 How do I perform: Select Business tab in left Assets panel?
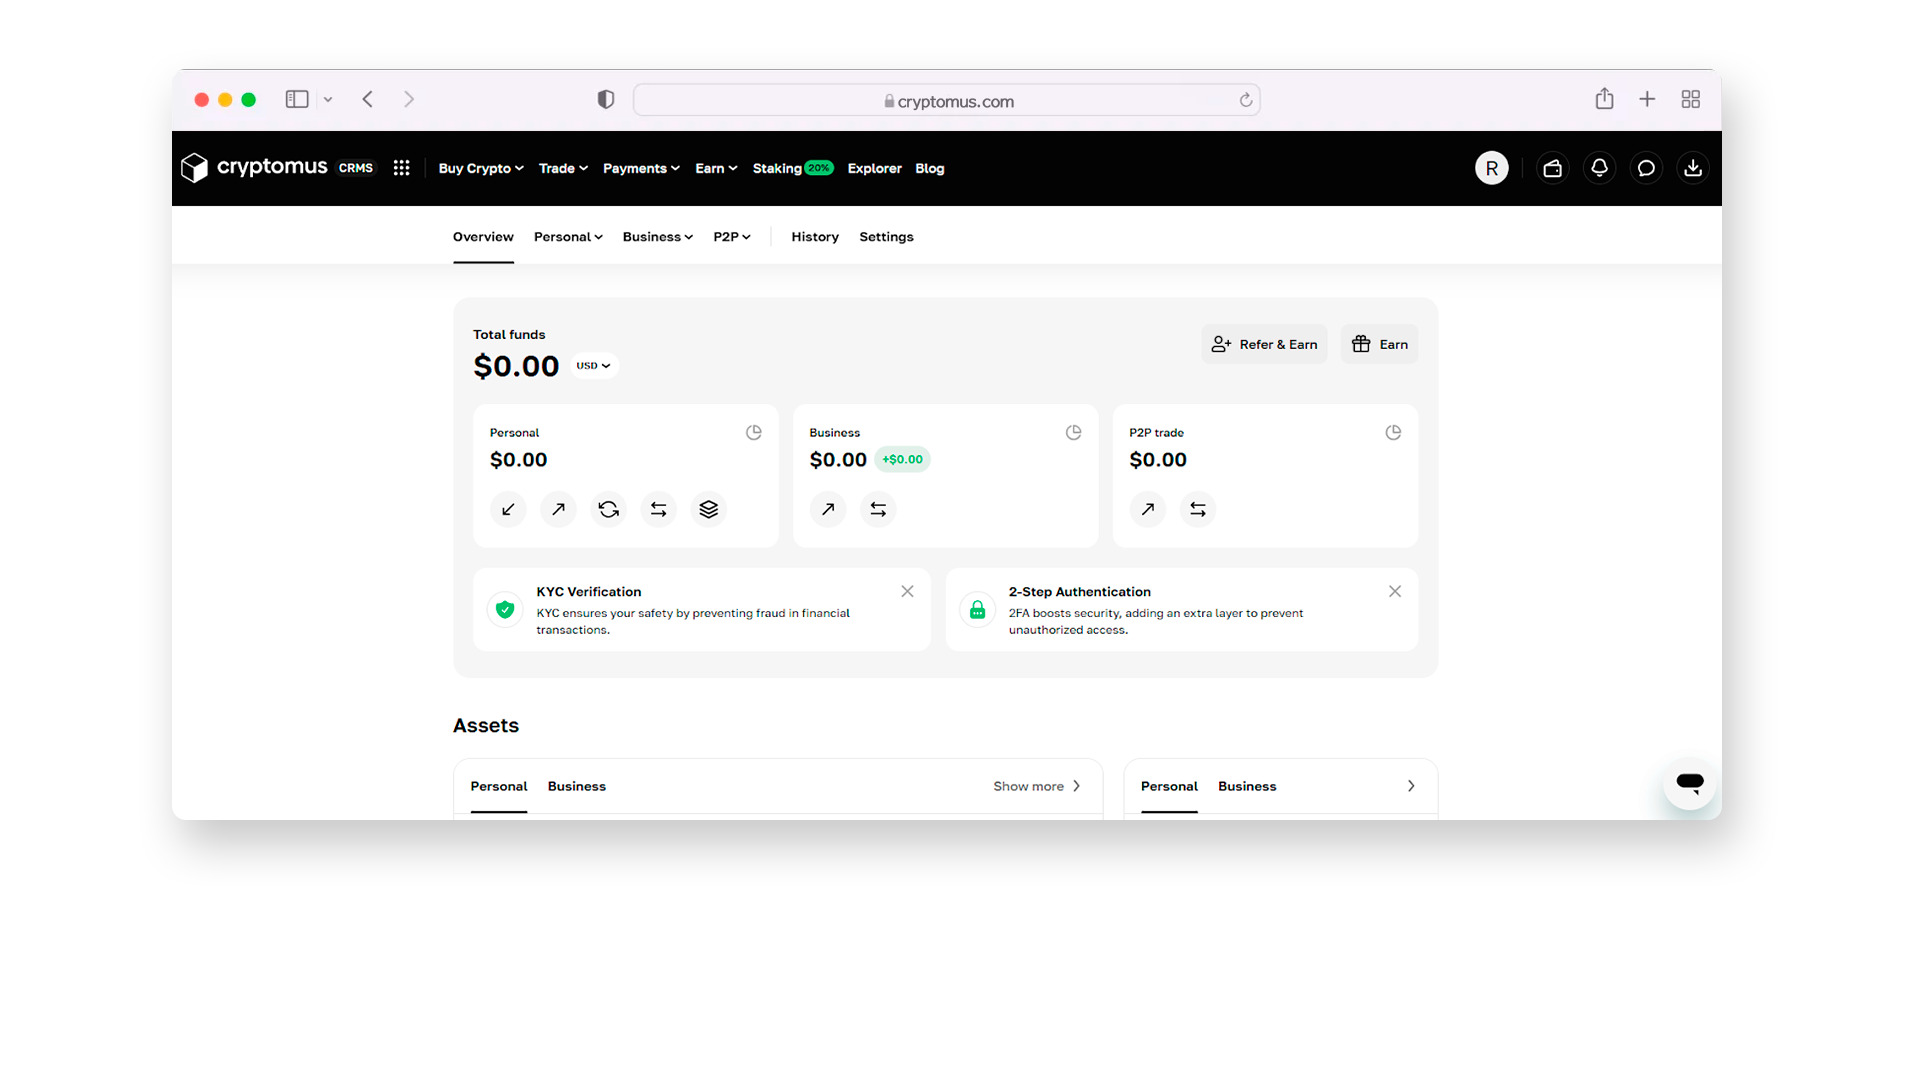(577, 786)
